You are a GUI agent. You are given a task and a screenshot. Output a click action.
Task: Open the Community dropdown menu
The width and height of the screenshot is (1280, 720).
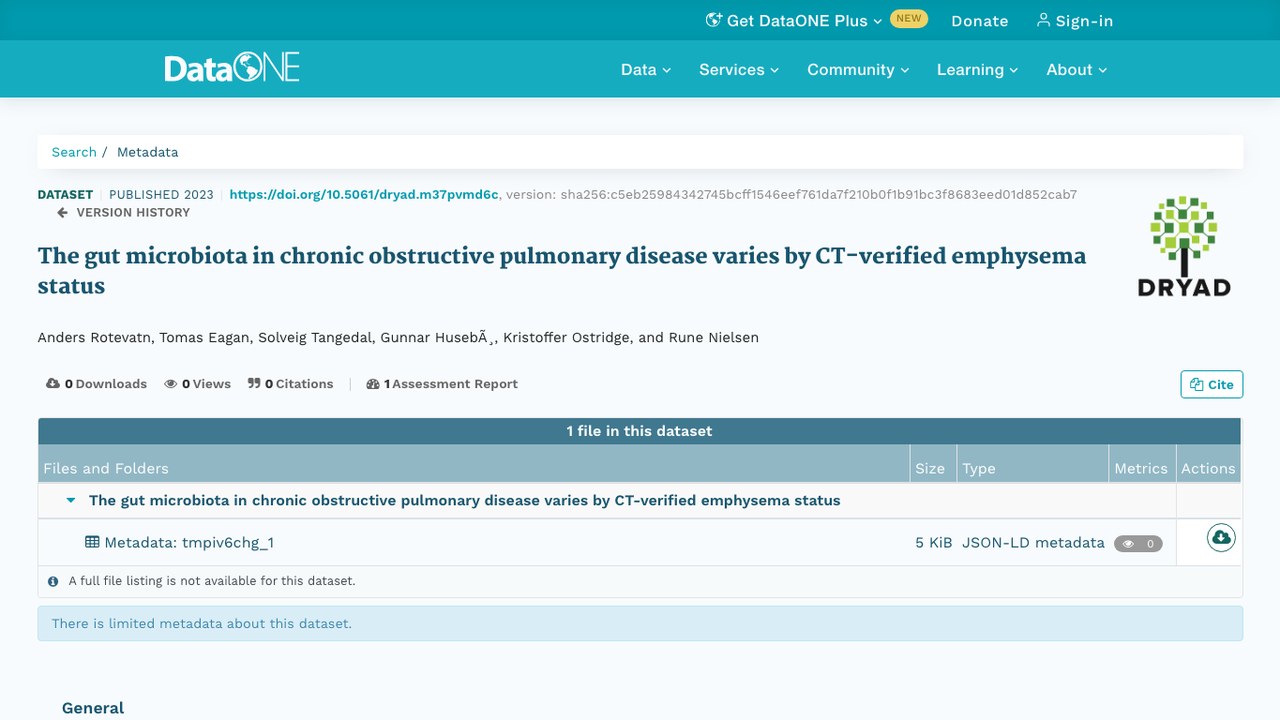pos(858,69)
